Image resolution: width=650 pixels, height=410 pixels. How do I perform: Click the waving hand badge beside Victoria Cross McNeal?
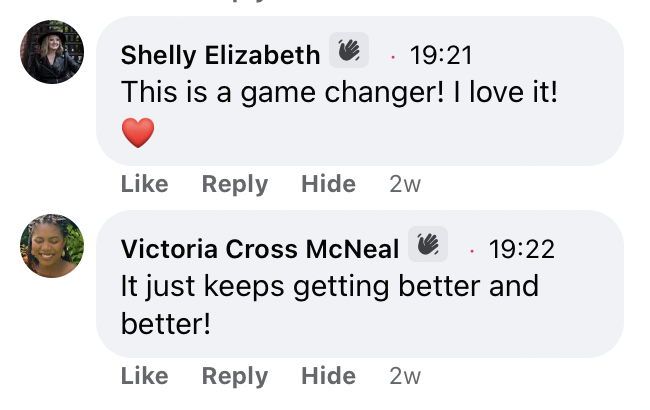click(x=428, y=244)
